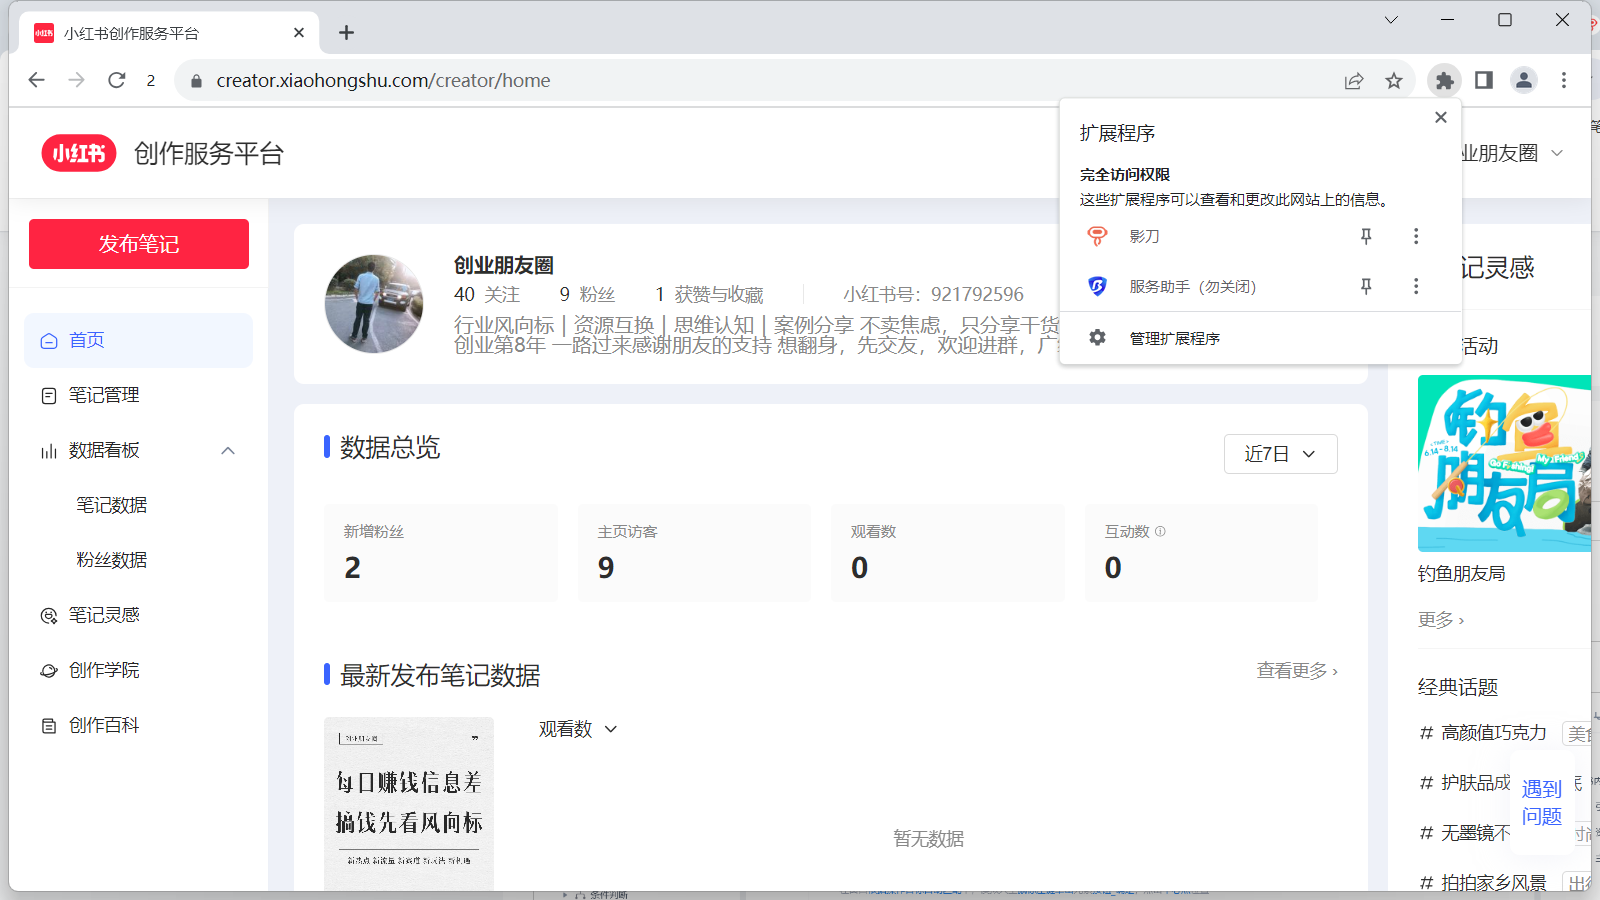Pin the 服务助手 extension
Screen dimensions: 1600x900
pyautogui.click(x=1366, y=287)
